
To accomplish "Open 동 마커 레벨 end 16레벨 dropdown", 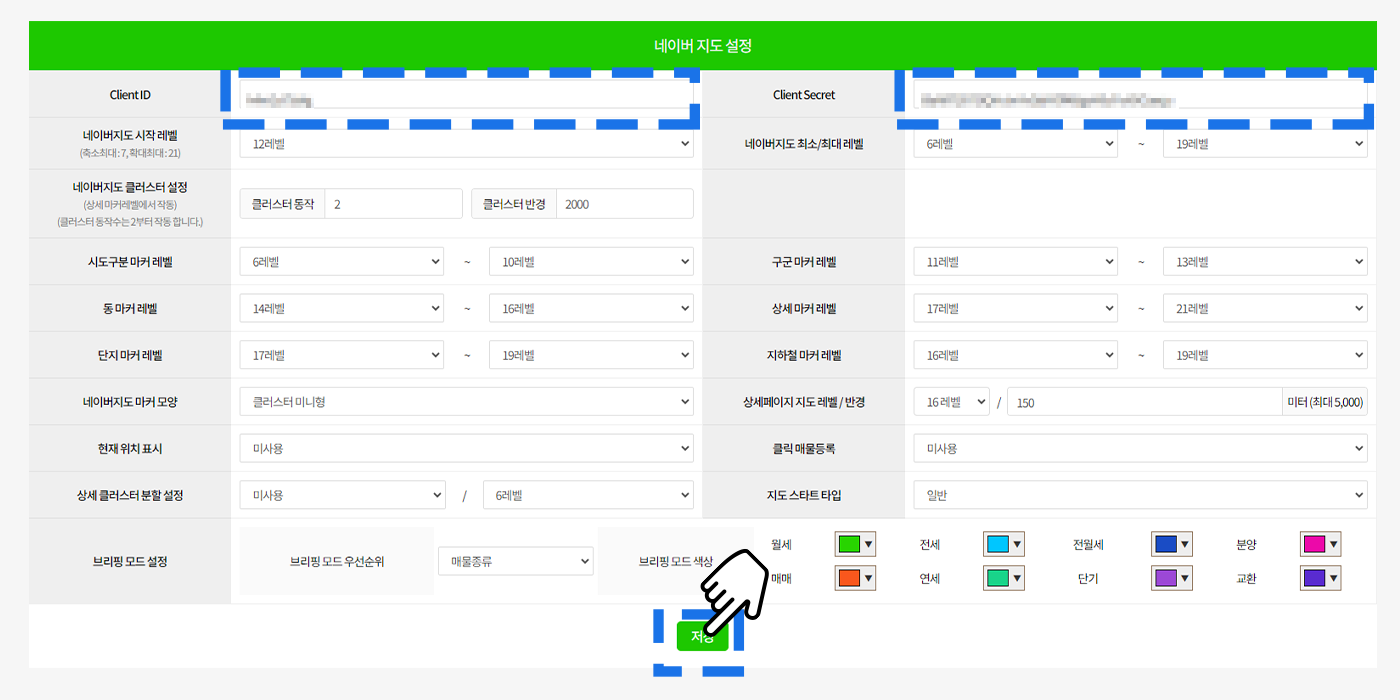I will click(591, 309).
